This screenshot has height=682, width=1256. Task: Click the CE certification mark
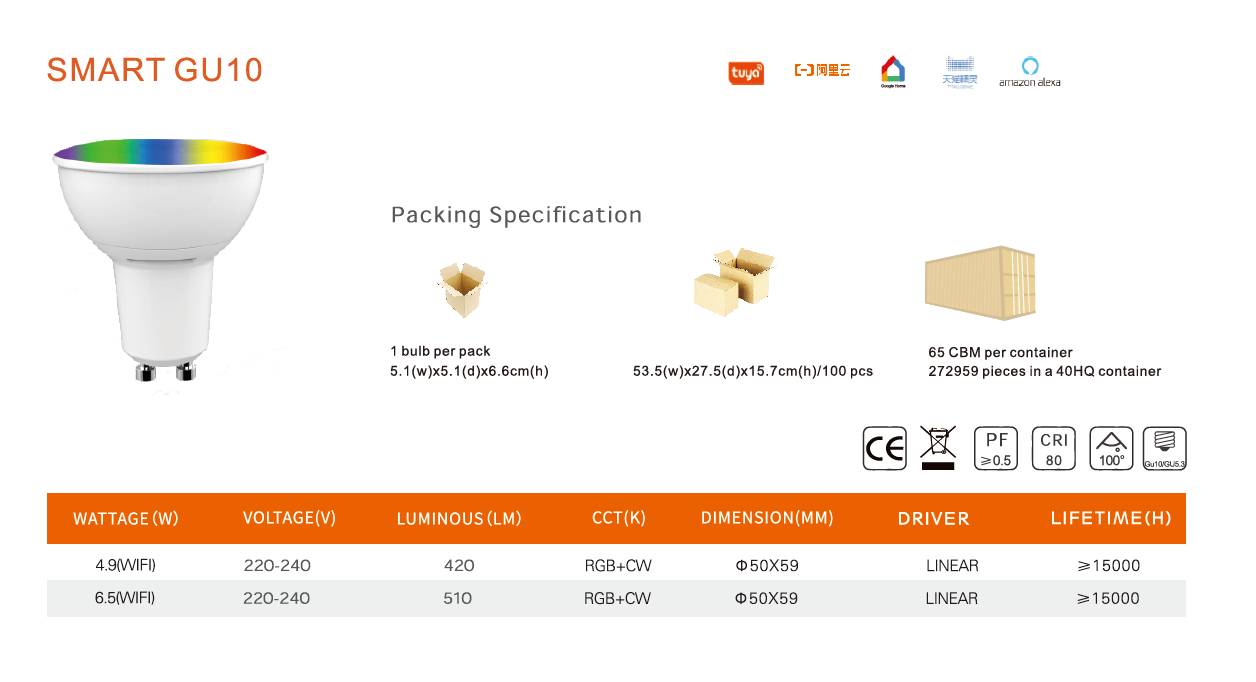pyautogui.click(x=885, y=448)
